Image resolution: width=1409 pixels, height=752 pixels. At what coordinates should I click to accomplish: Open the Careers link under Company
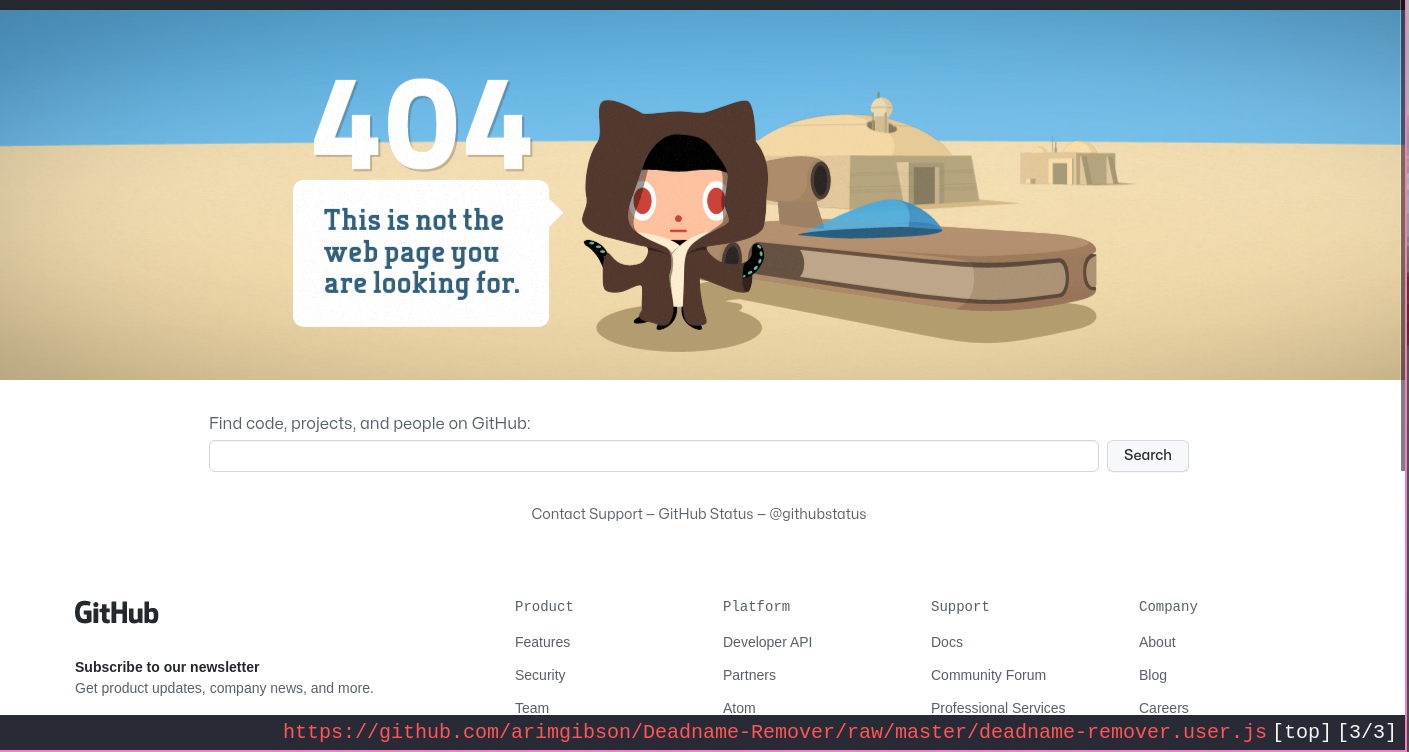pos(1163,708)
